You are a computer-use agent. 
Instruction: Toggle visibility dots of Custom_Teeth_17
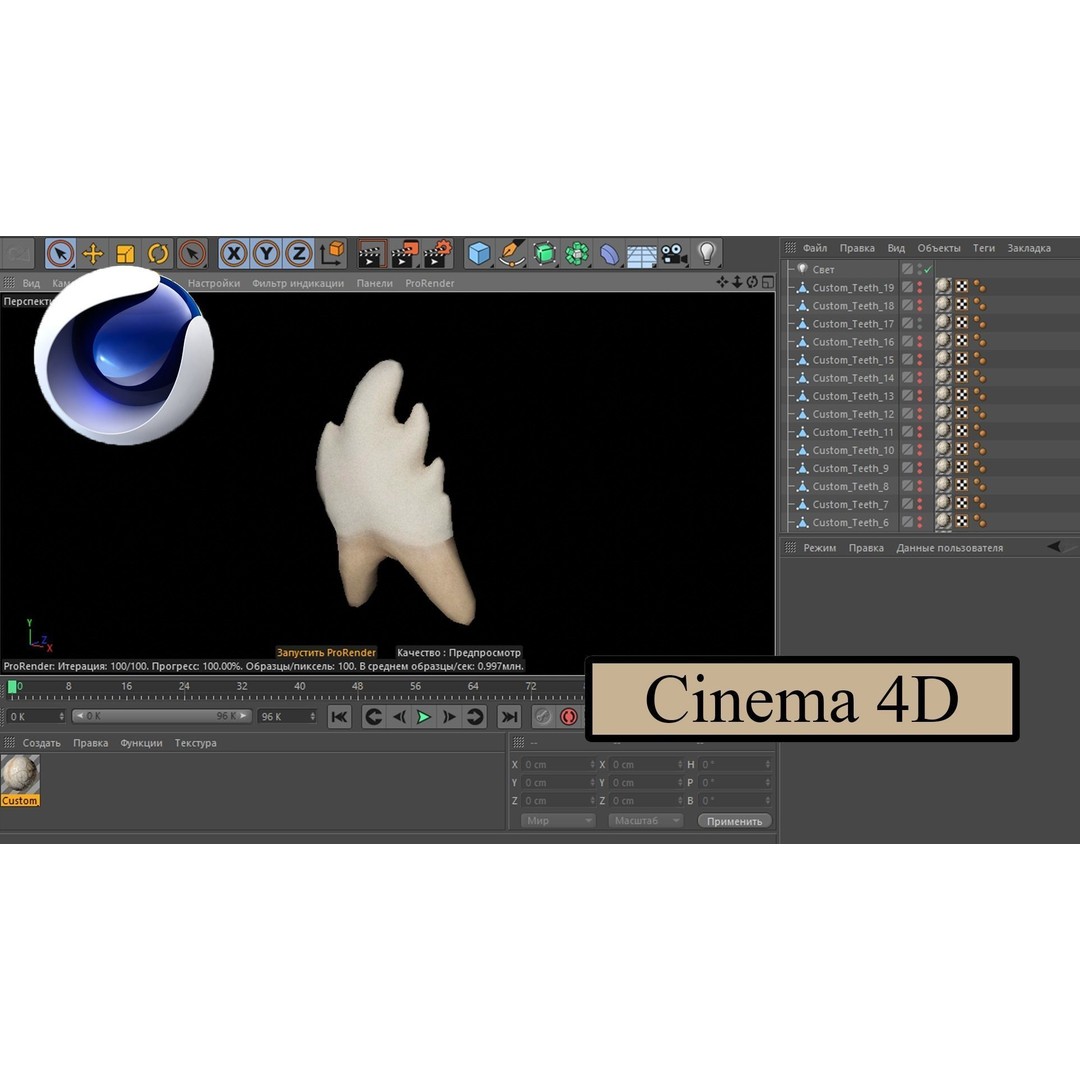pos(920,324)
